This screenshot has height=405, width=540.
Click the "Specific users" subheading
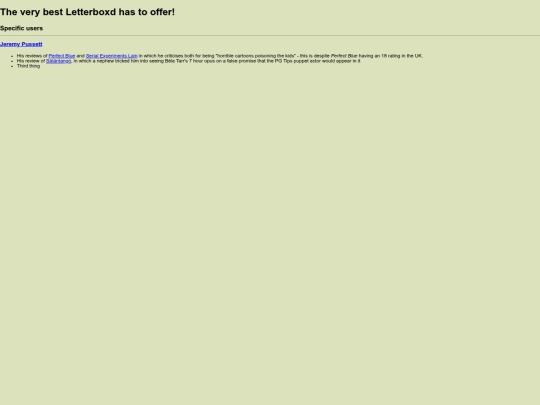pos(21,28)
